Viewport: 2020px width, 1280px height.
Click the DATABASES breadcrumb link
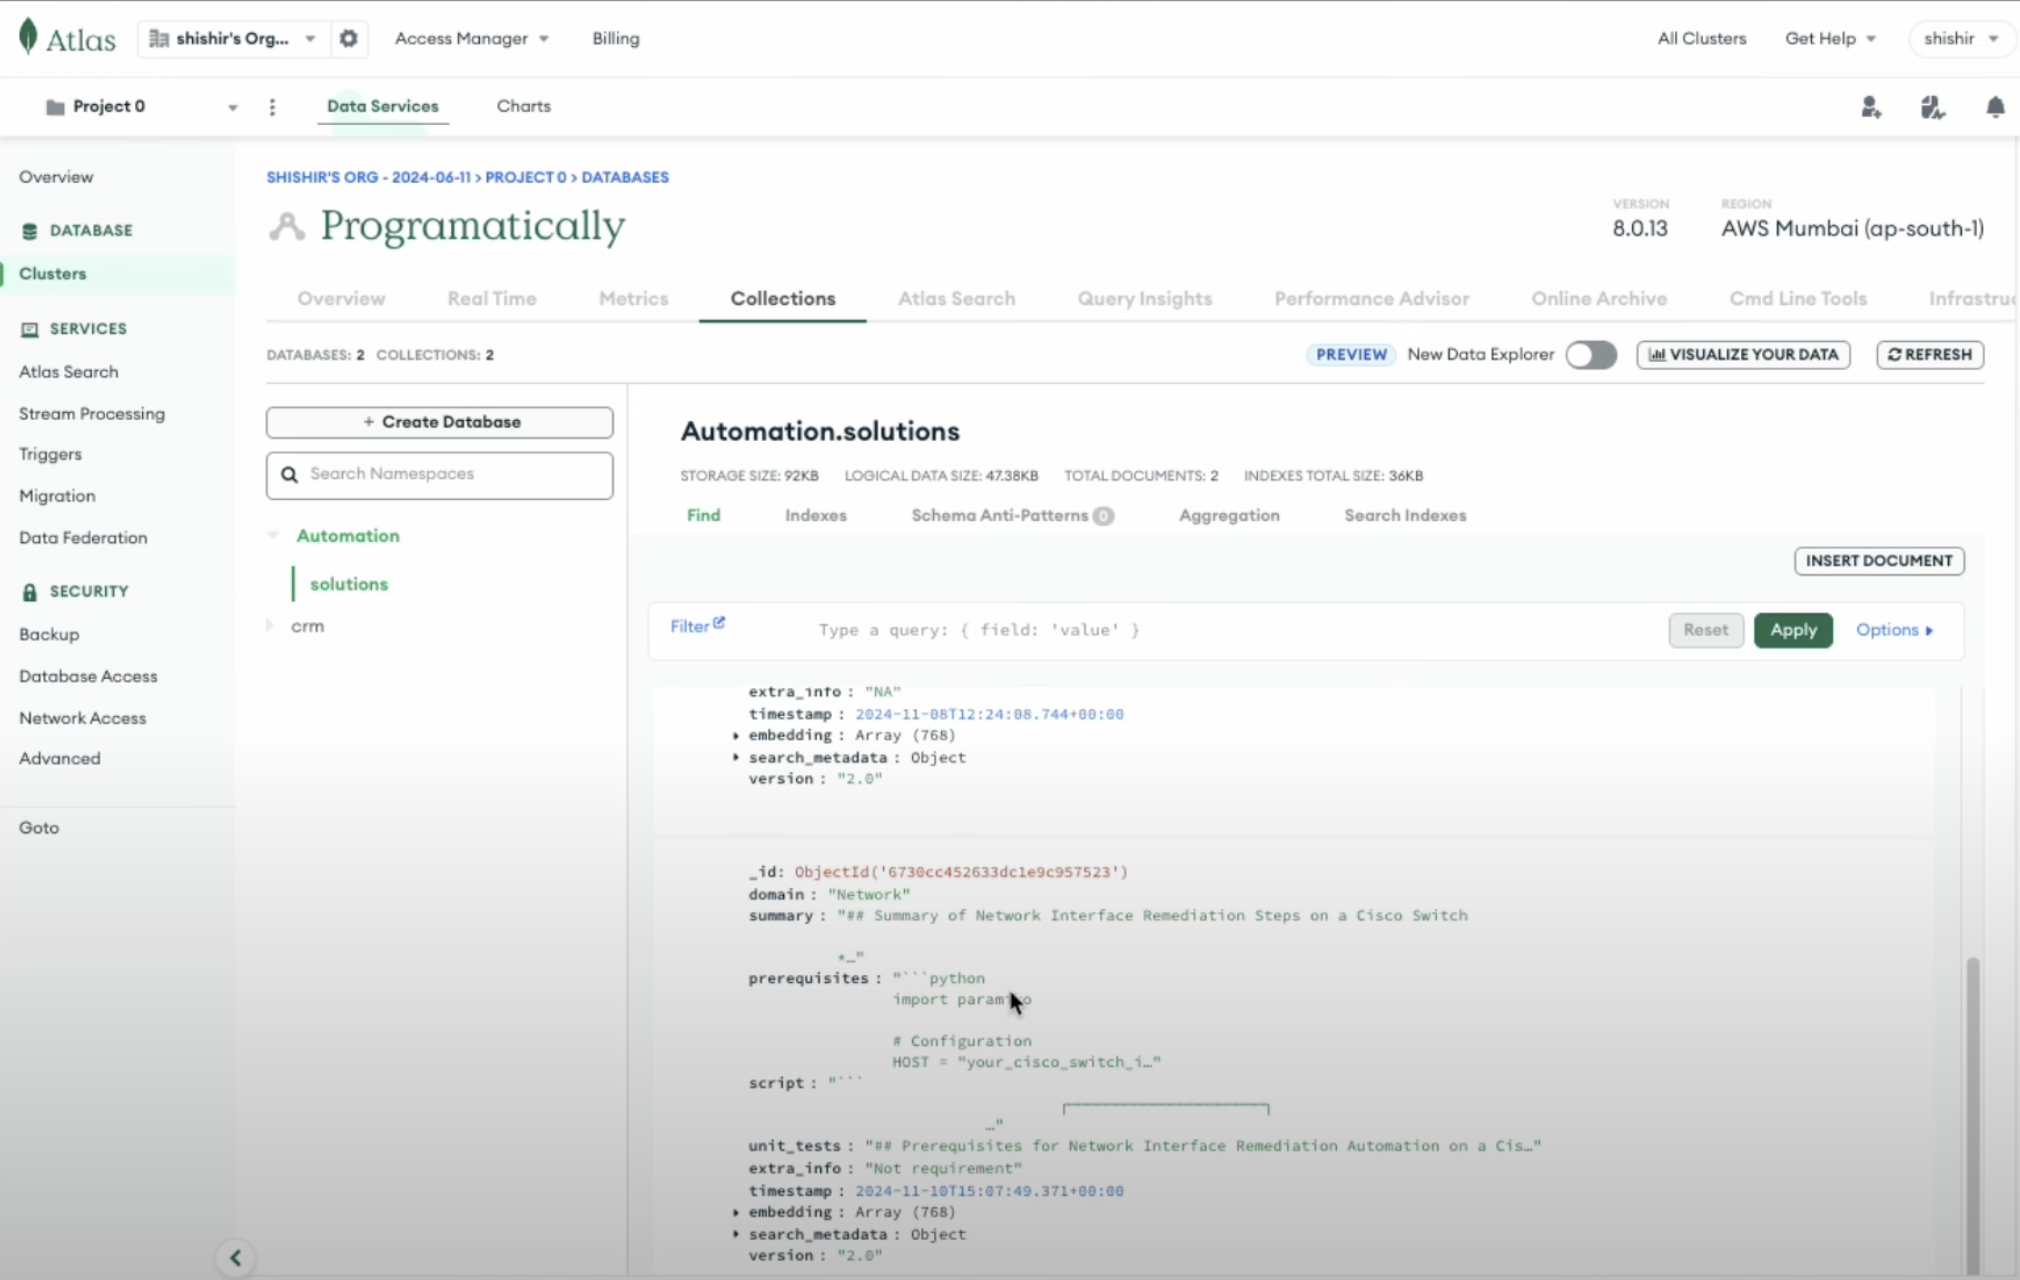[x=625, y=177]
